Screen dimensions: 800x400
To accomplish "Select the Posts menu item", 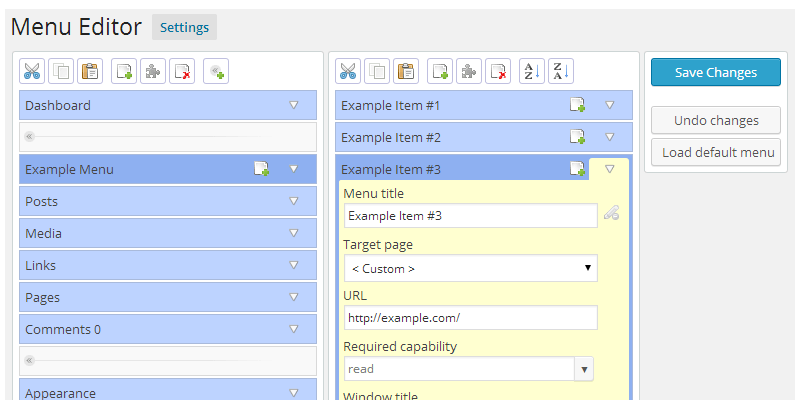I will pos(150,201).
